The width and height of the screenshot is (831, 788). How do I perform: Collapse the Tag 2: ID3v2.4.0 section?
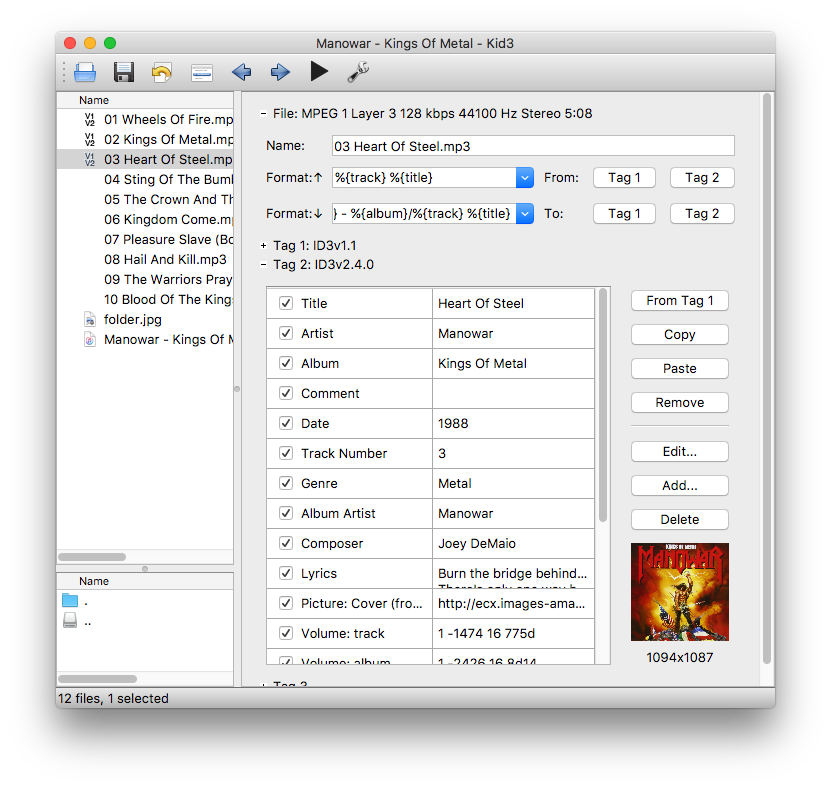pyautogui.click(x=263, y=265)
